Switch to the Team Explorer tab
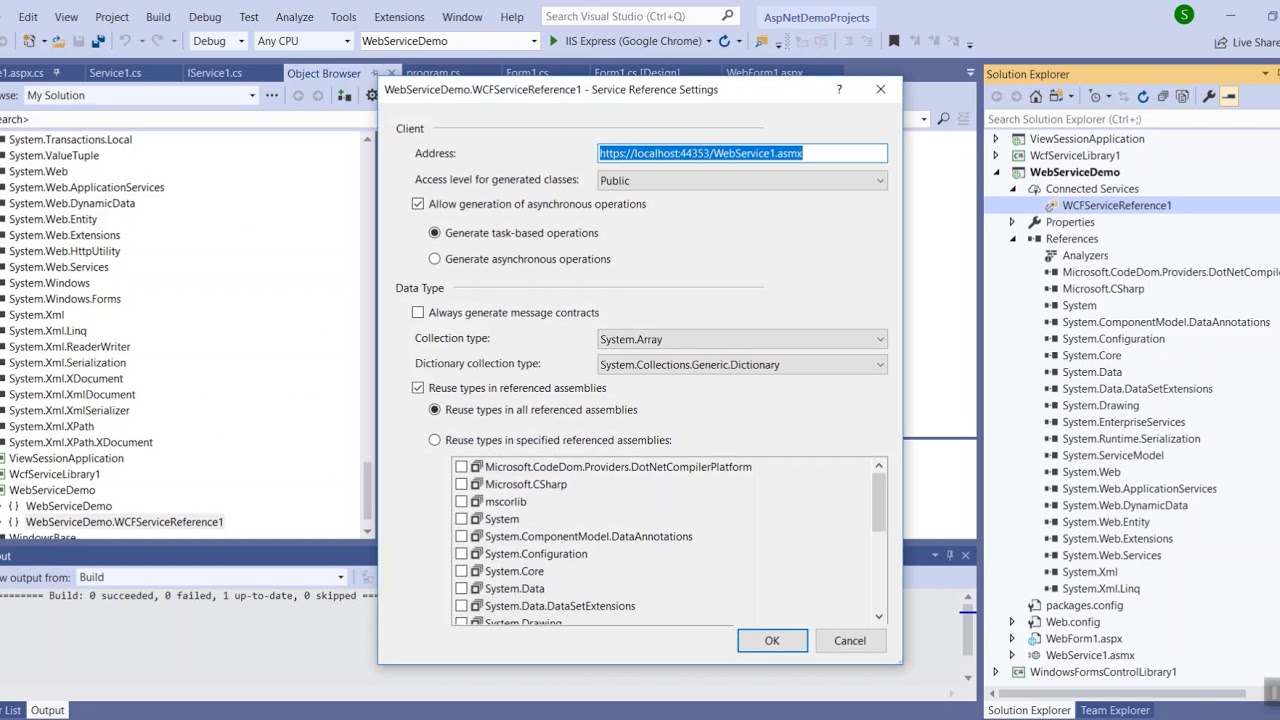This screenshot has width=1280, height=720. (1114, 710)
